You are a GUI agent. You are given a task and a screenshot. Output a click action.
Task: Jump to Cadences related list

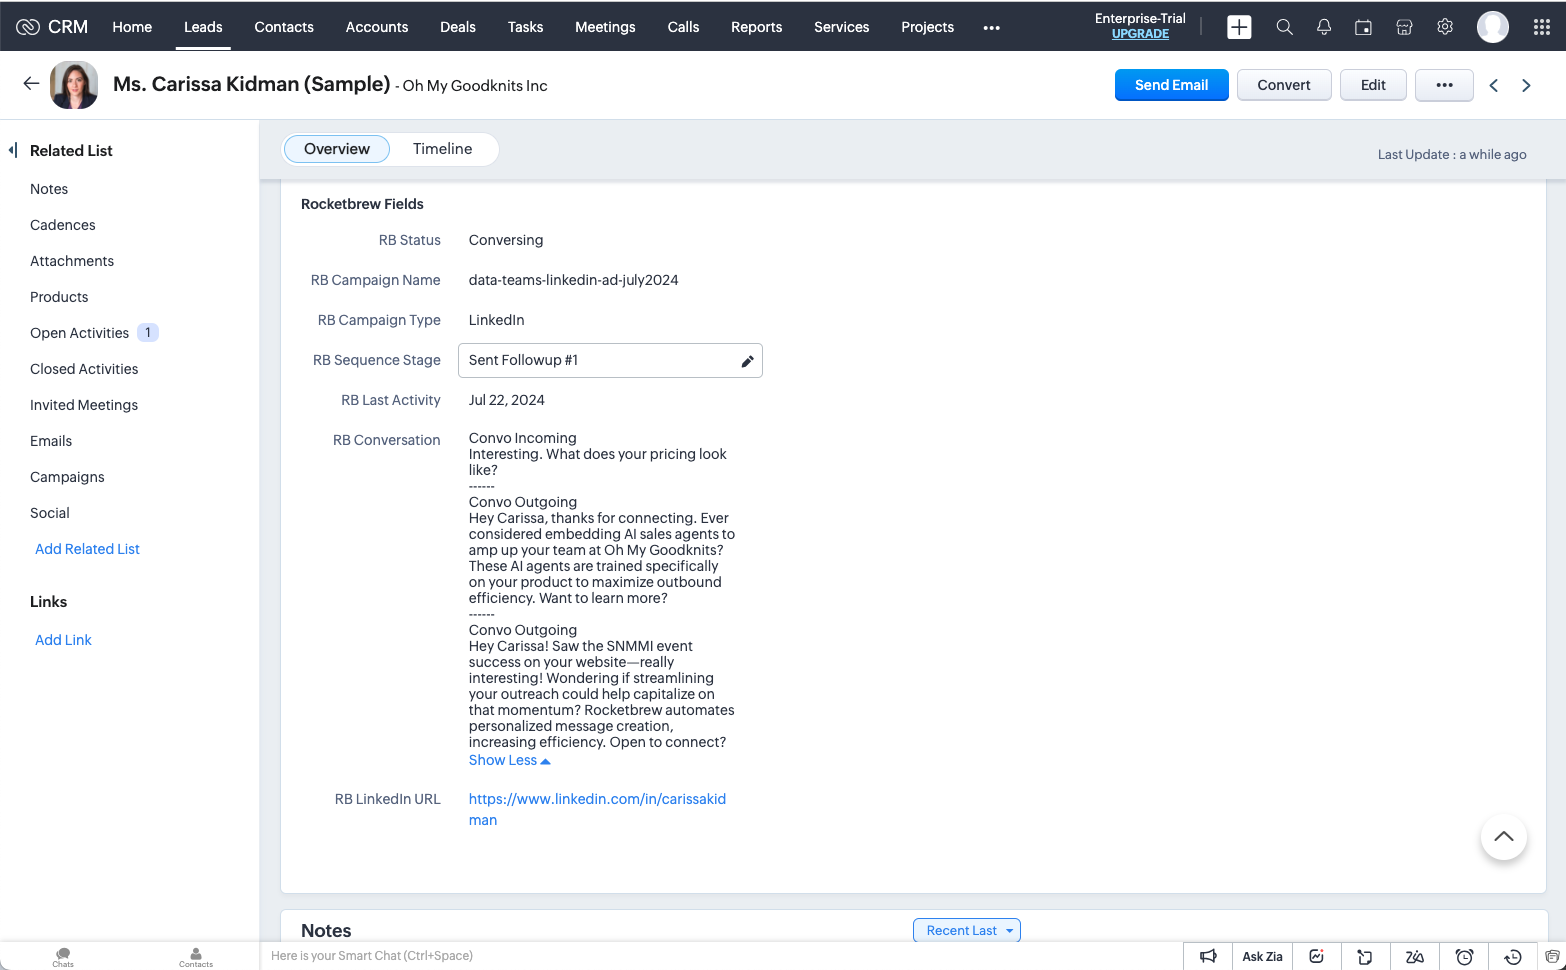point(63,225)
